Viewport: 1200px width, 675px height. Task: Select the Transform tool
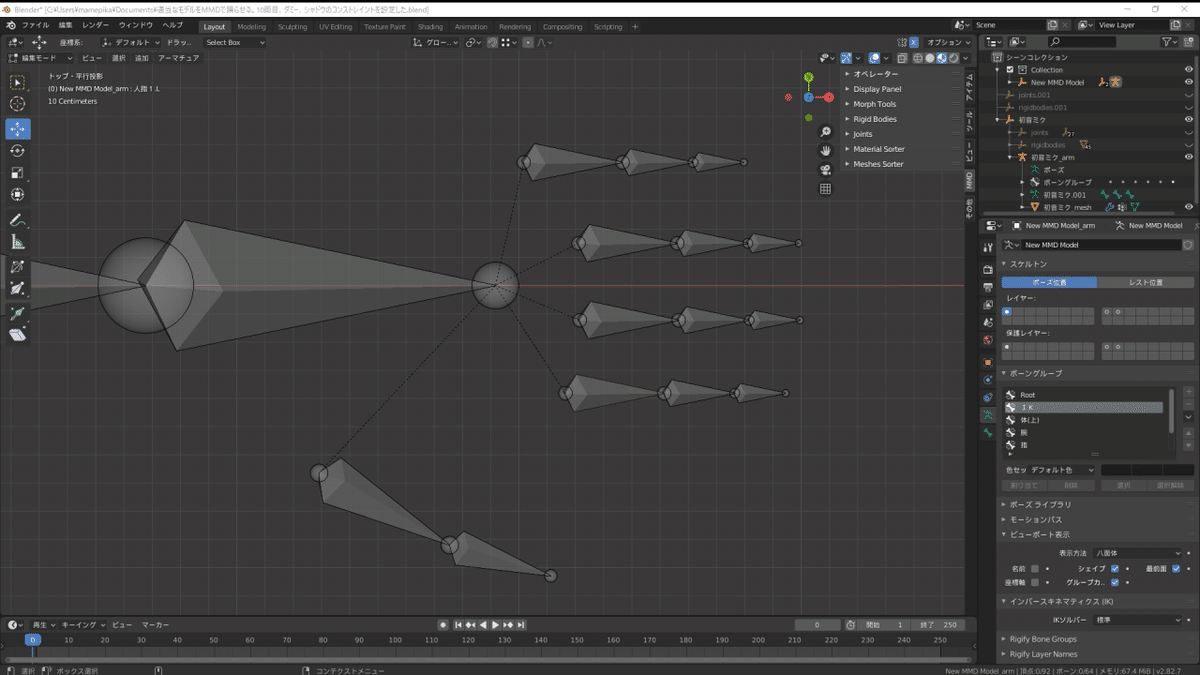click(17, 195)
